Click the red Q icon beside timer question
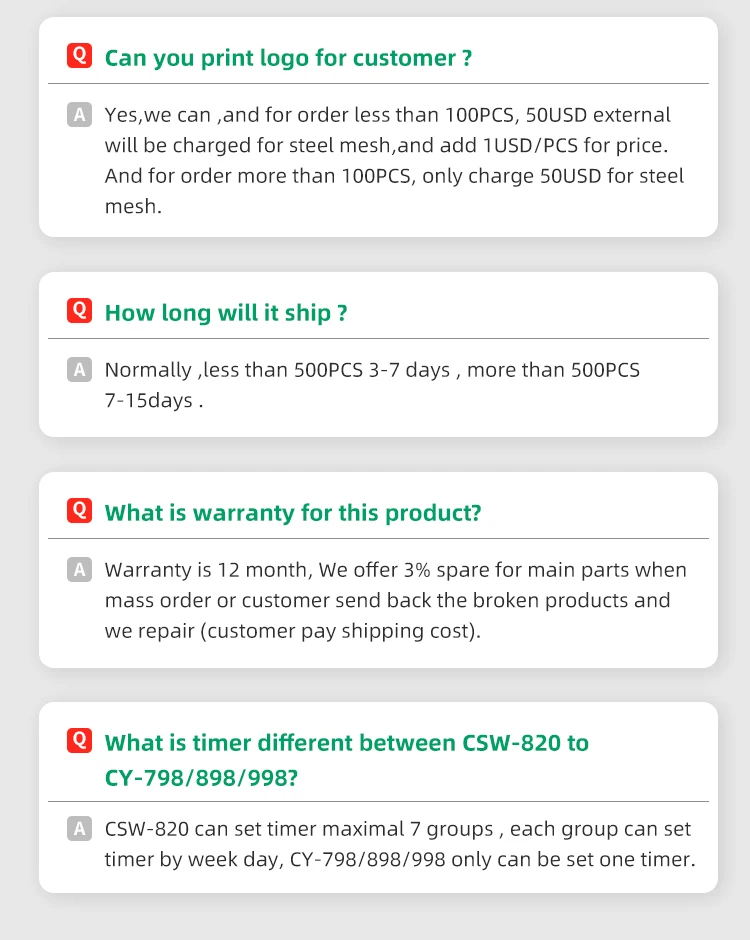Screen dimensions: 750x940 coord(79,740)
